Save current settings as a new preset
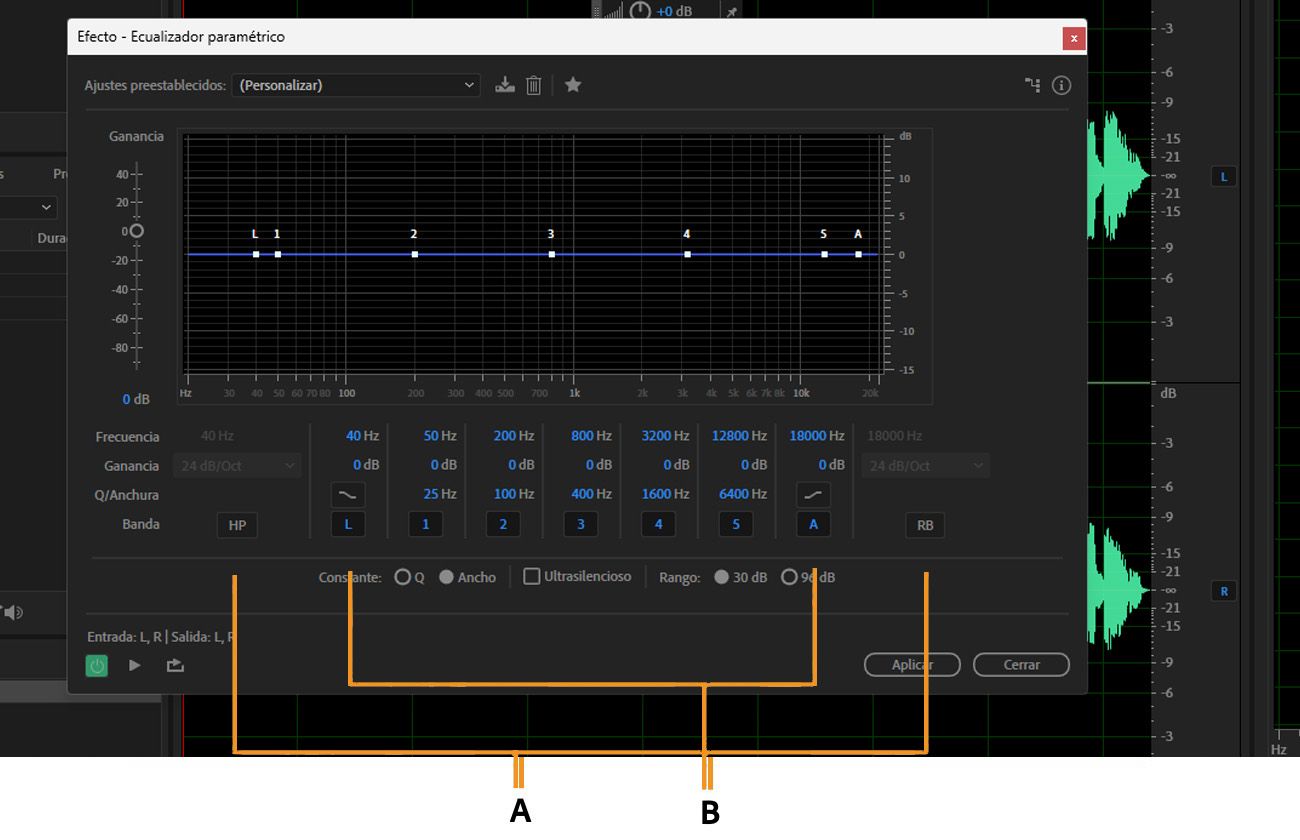This screenshot has width=1300, height=840. point(504,85)
